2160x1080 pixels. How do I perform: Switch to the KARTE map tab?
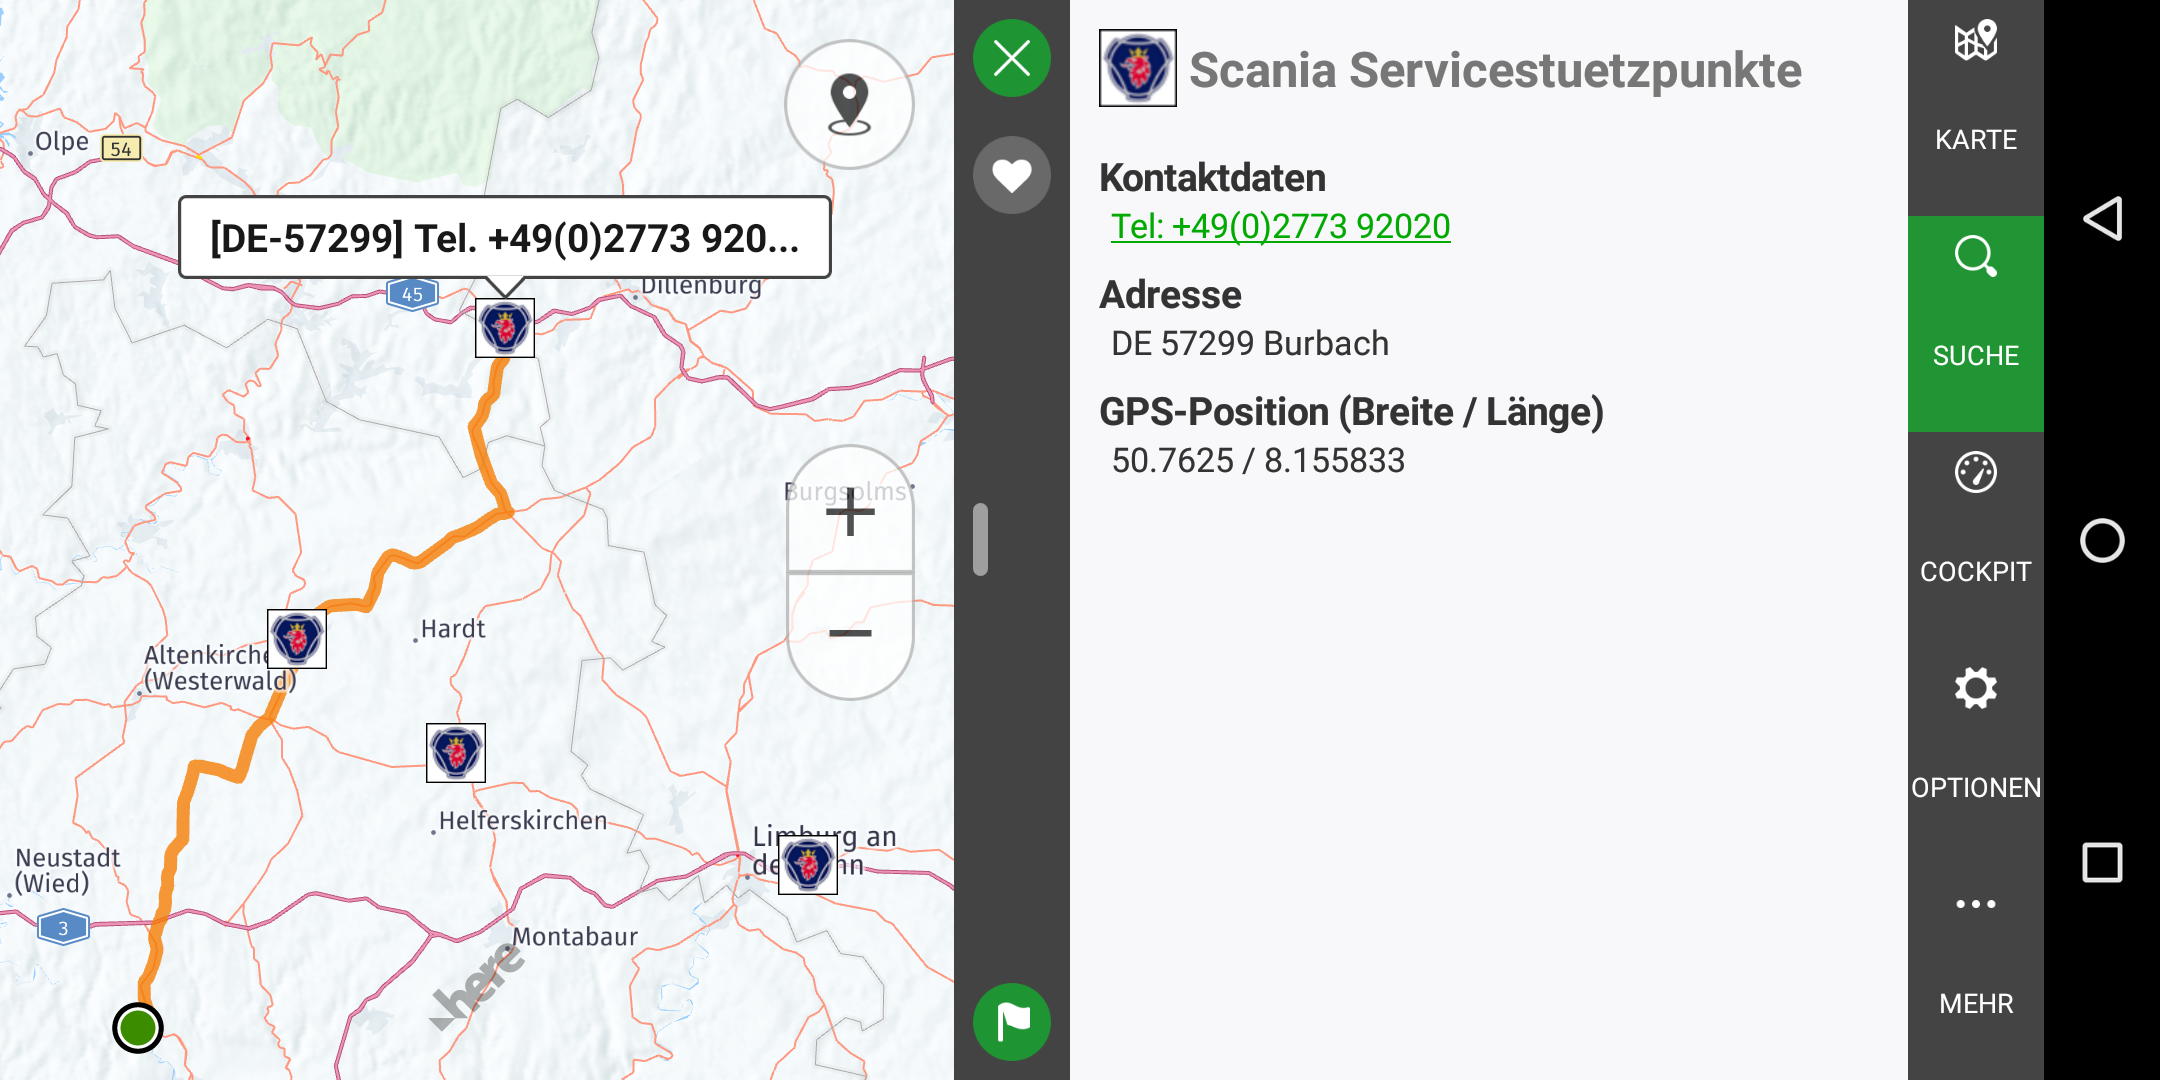click(x=1975, y=90)
